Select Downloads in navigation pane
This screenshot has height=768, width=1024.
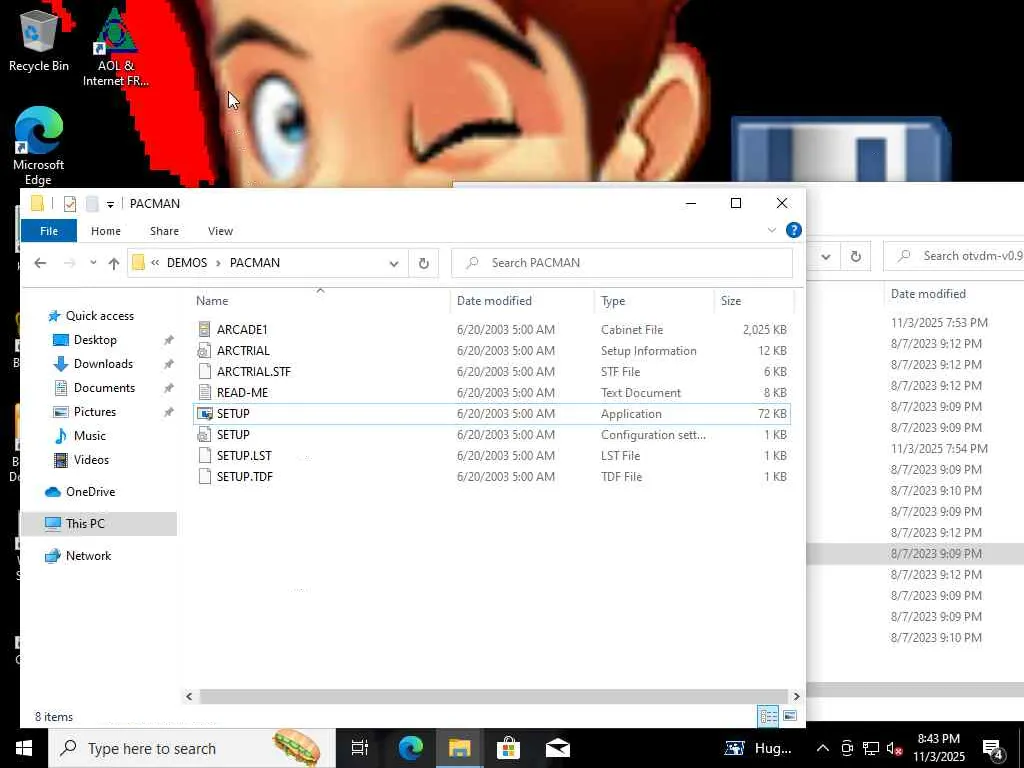[103, 364]
